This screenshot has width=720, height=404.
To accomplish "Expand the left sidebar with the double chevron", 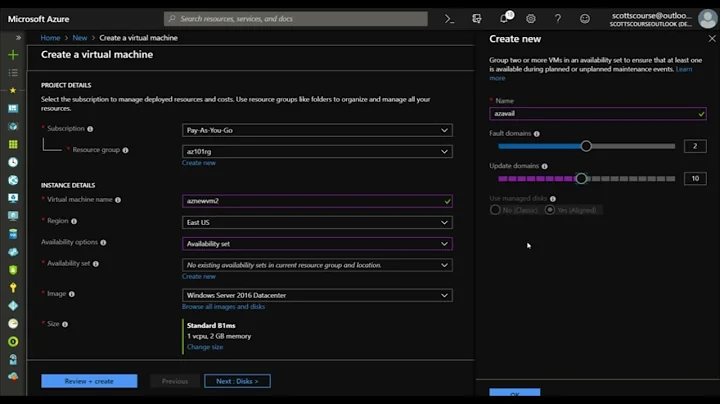I will tap(18, 38).
